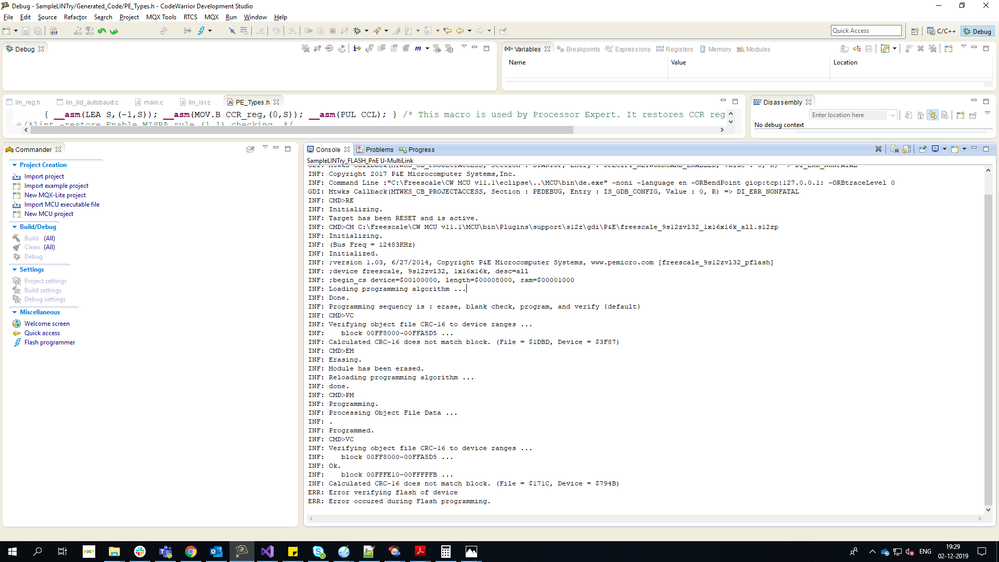This screenshot has height=562, width=999.
Task: Select the Memory tab
Action: point(715,49)
